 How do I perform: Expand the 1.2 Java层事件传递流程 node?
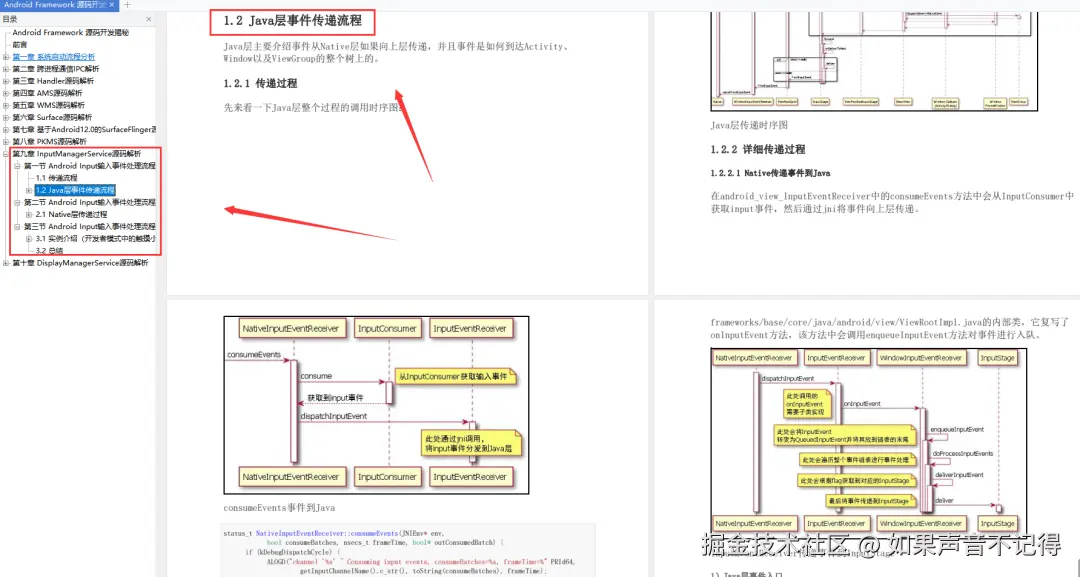[x=30, y=190]
